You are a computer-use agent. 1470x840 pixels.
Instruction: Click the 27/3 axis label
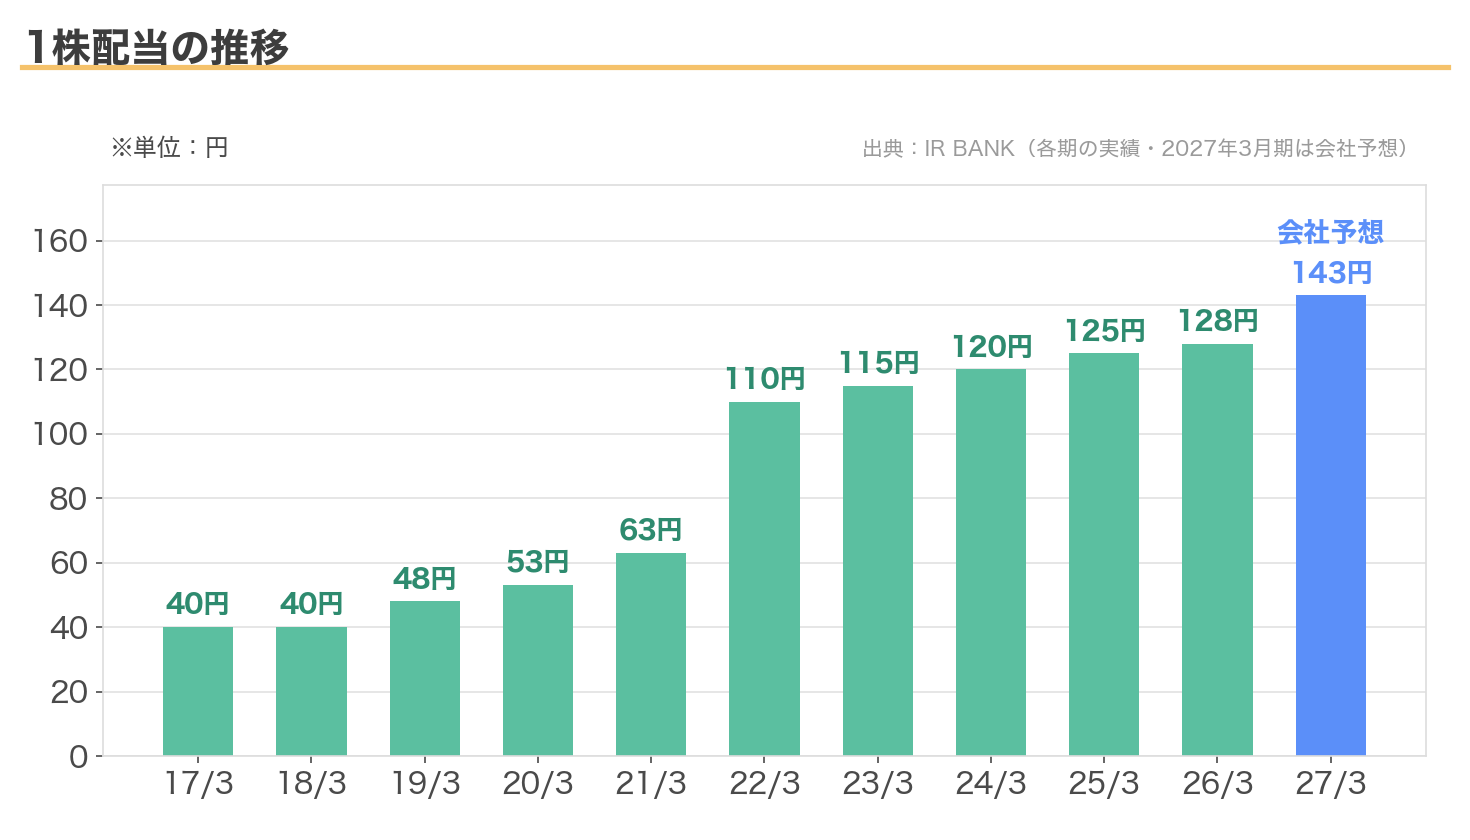[1331, 783]
